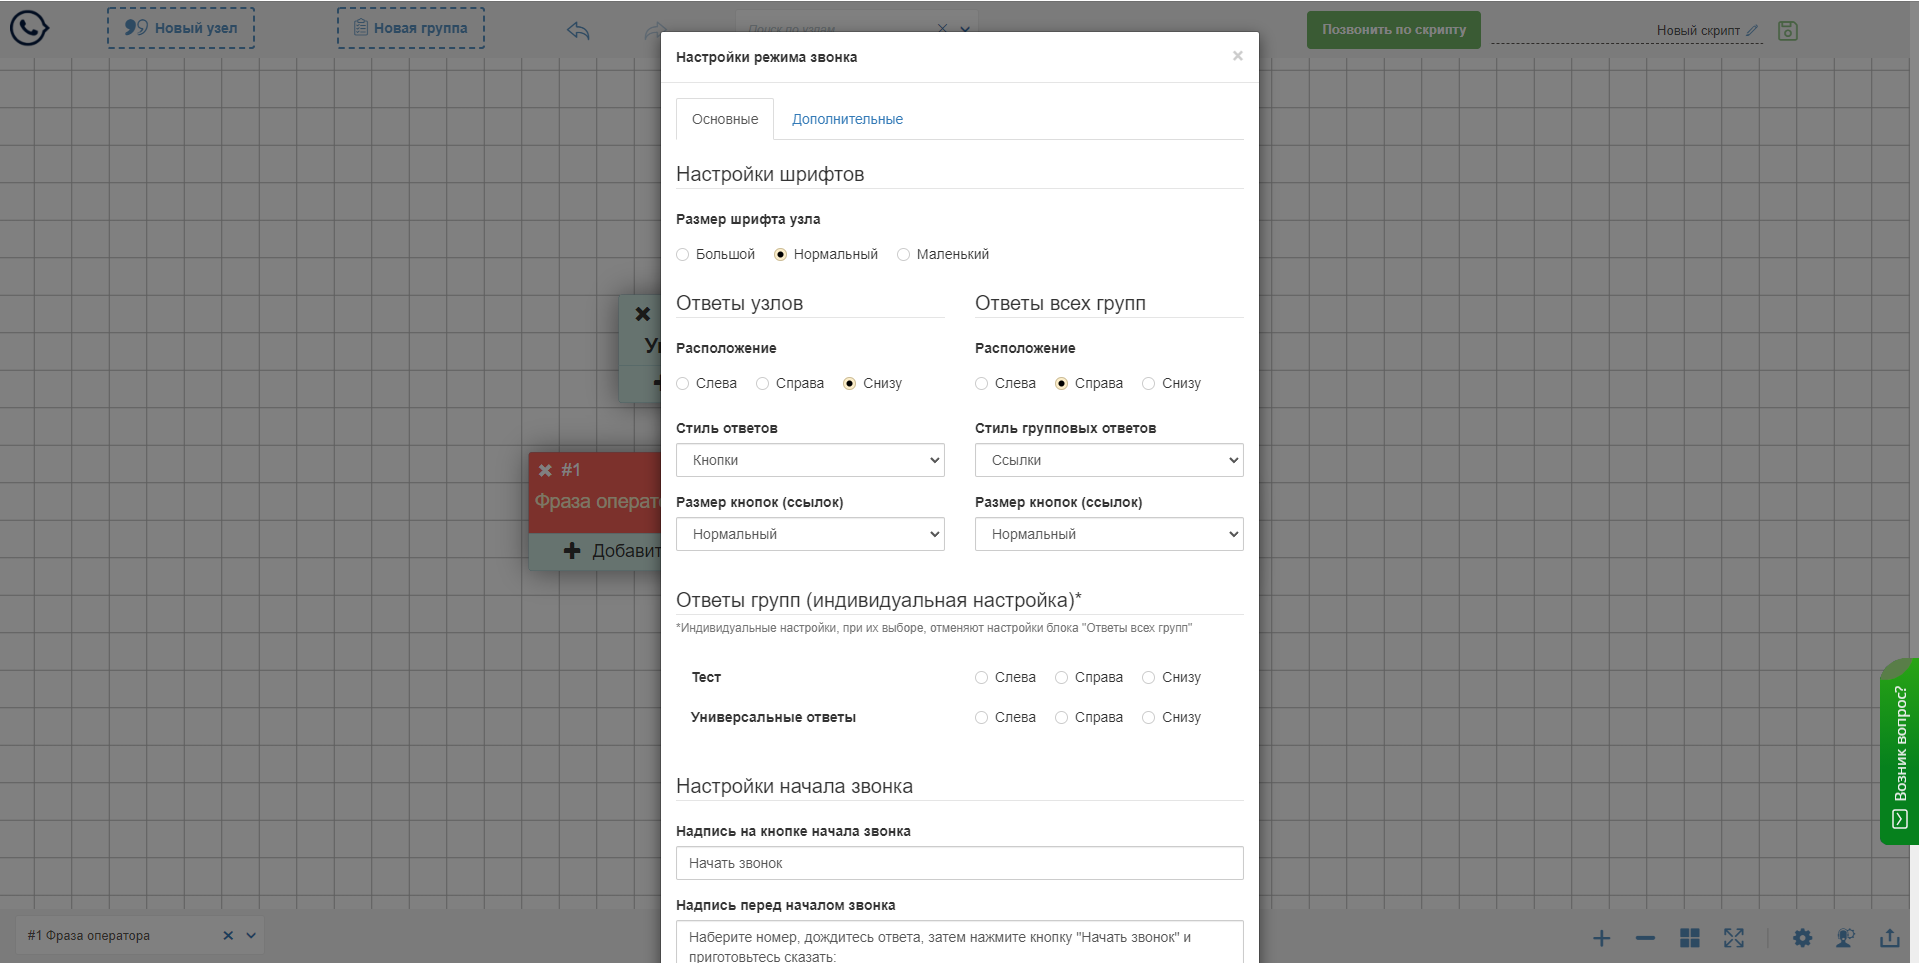Choose Слева for Универсальные ответы group

coord(982,718)
